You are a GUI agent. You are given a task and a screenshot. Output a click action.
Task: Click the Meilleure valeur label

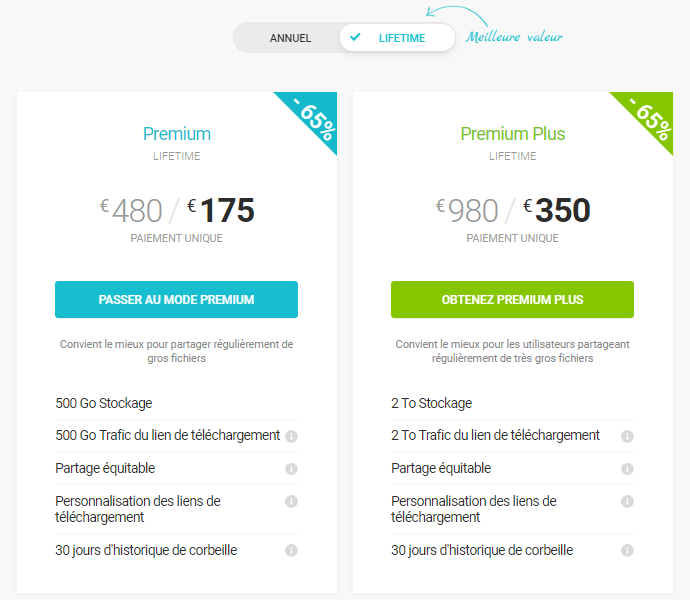point(514,37)
